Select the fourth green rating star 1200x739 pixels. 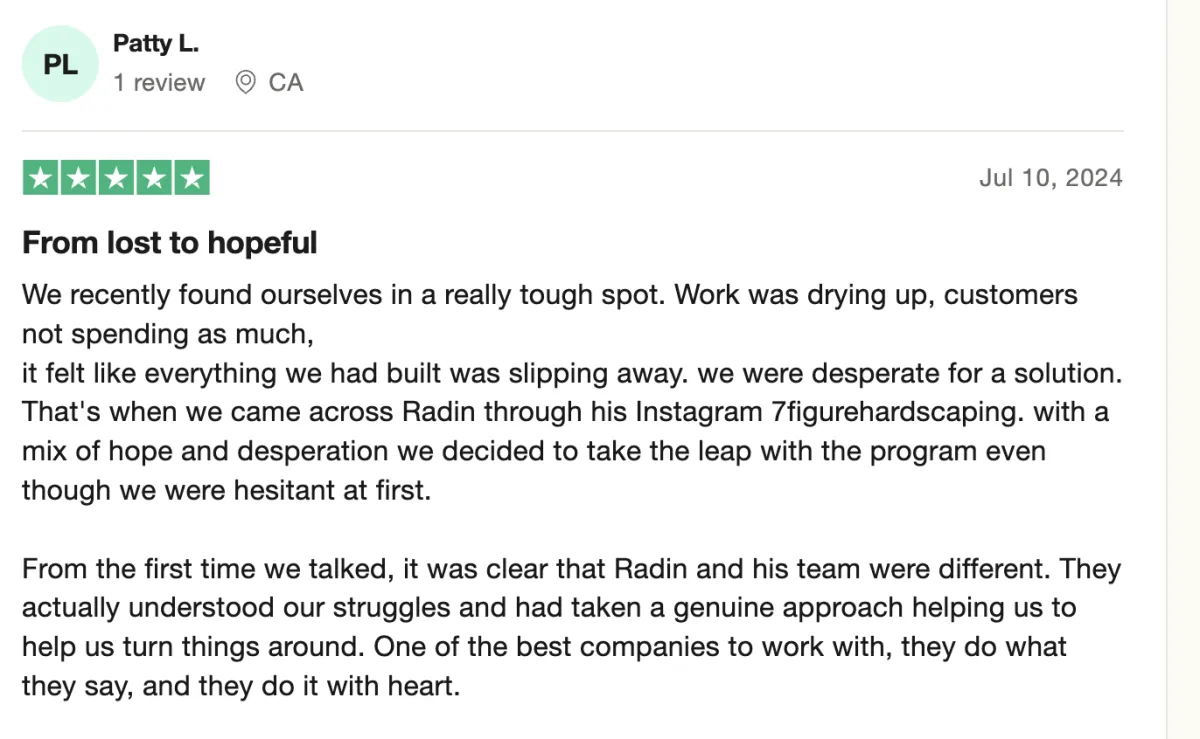pos(154,178)
